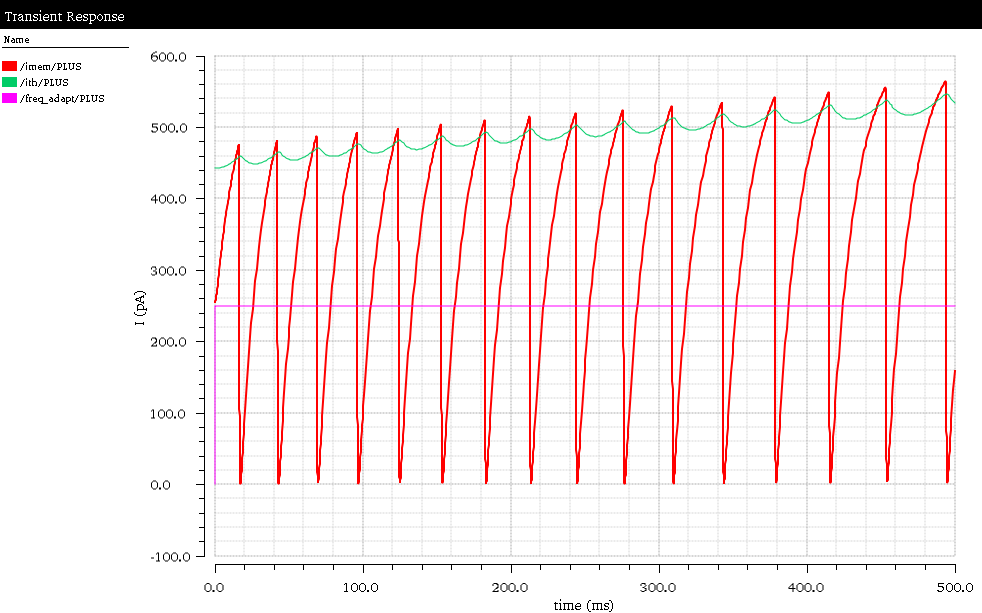This screenshot has height=613, width=982.
Task: Click the 300.0 y-axis tick label
Action: pos(168,271)
